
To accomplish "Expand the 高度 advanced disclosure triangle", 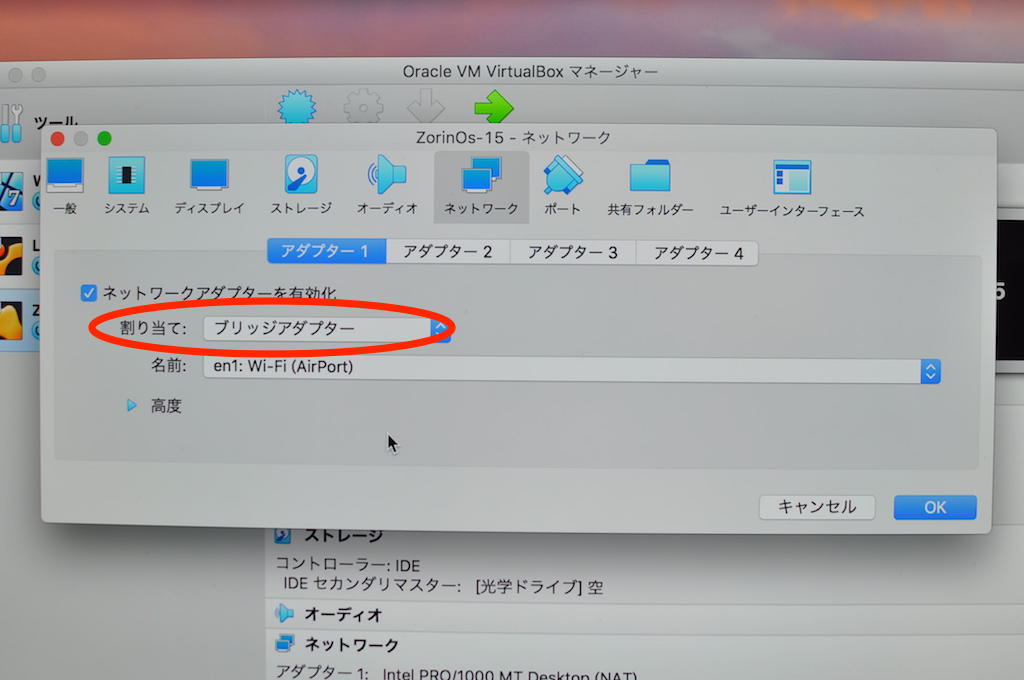I will [x=131, y=406].
